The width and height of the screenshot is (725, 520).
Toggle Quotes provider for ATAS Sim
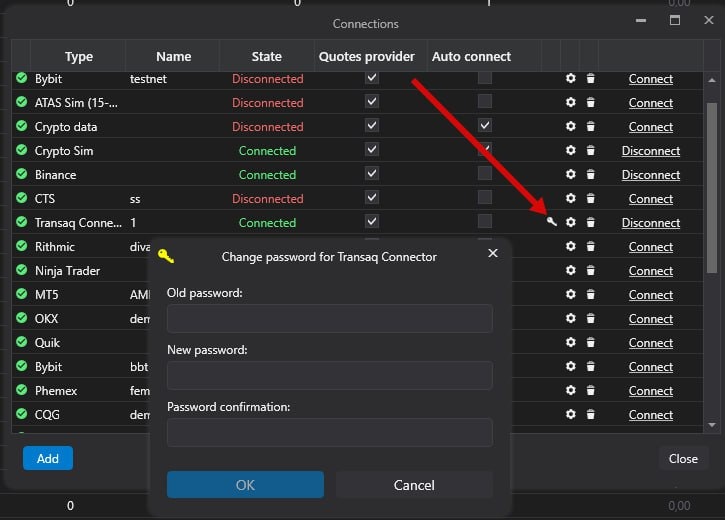pyautogui.click(x=372, y=101)
